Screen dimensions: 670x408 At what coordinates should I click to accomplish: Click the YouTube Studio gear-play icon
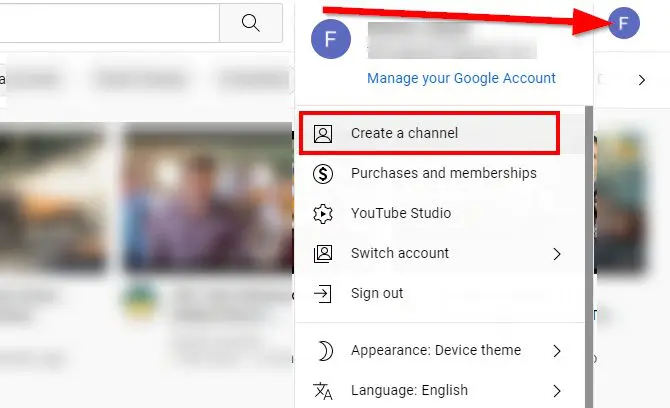coord(323,214)
